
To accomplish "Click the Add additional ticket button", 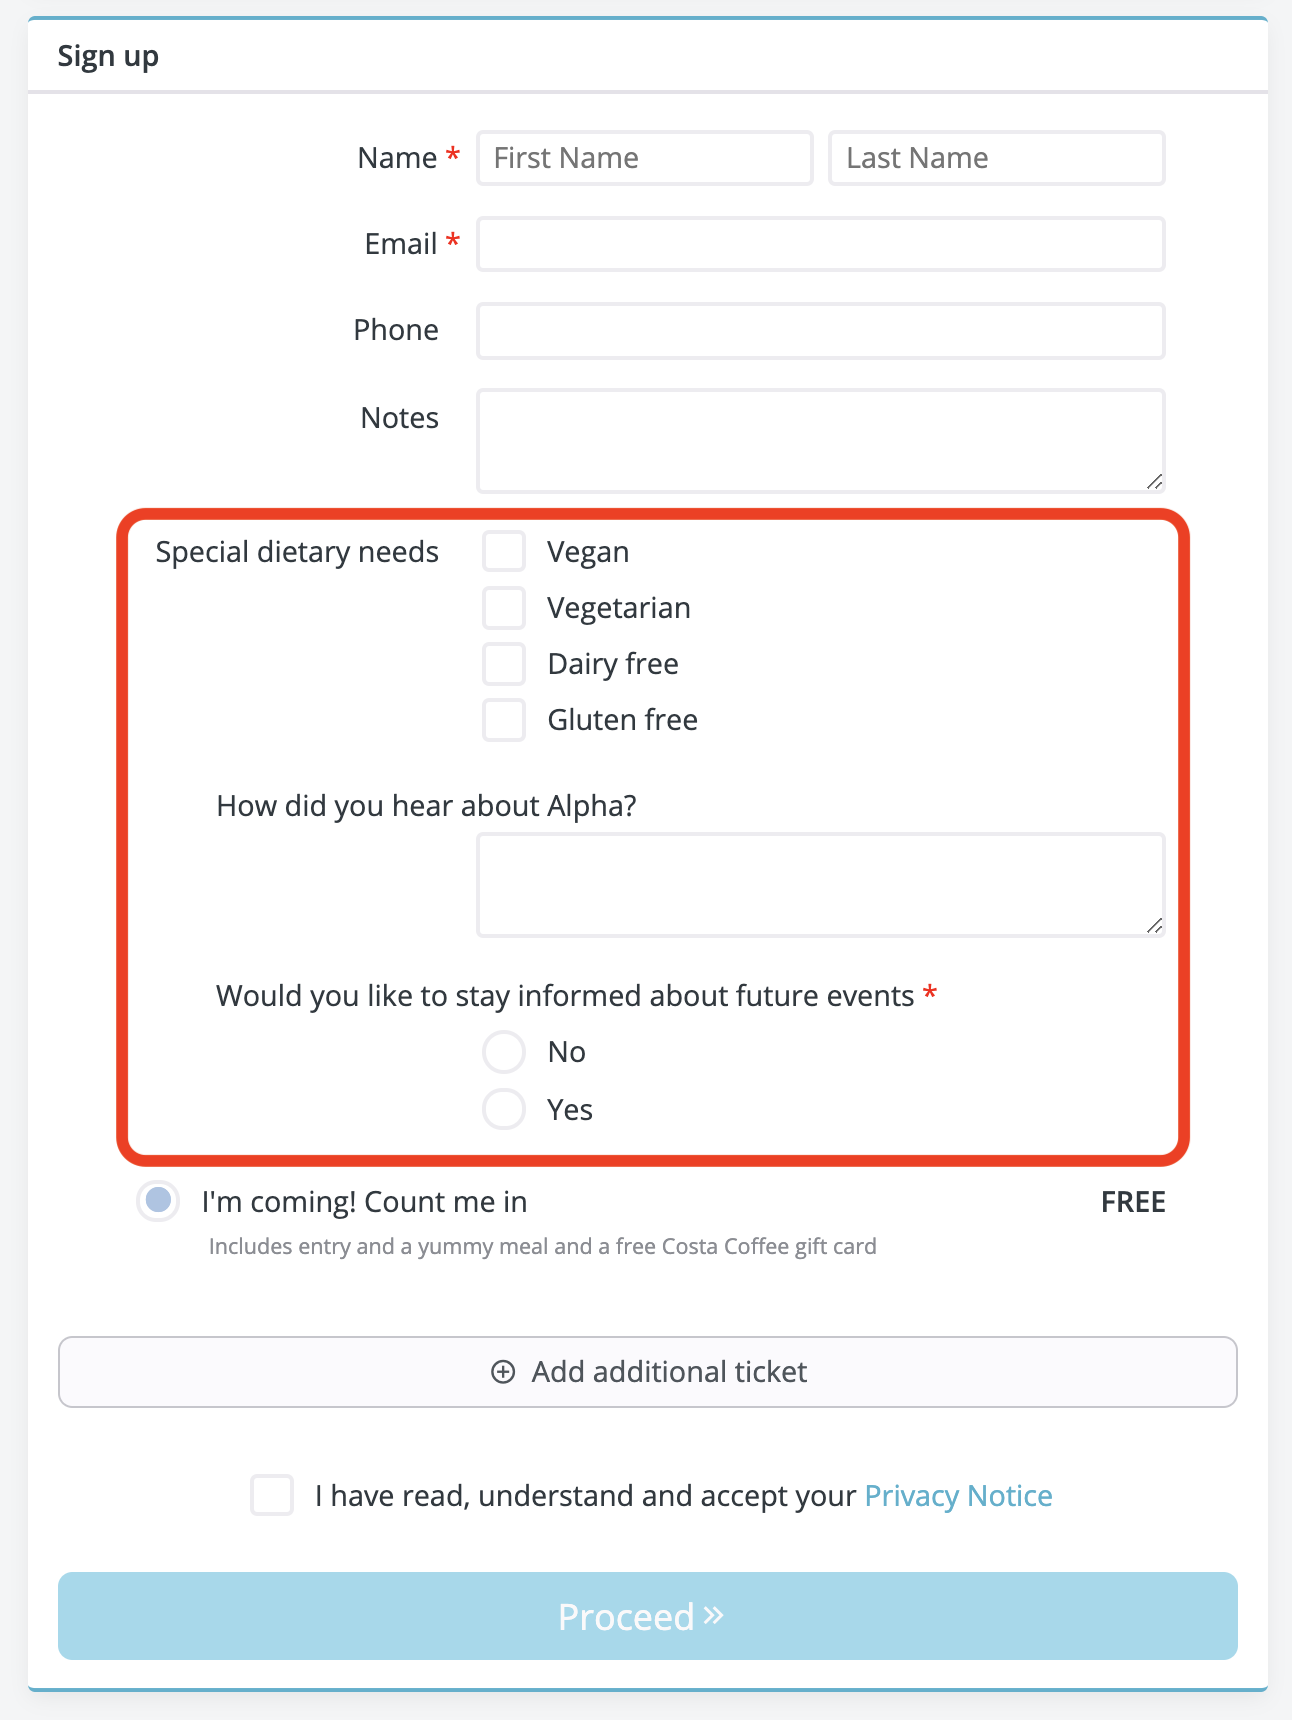I will tap(648, 1372).
